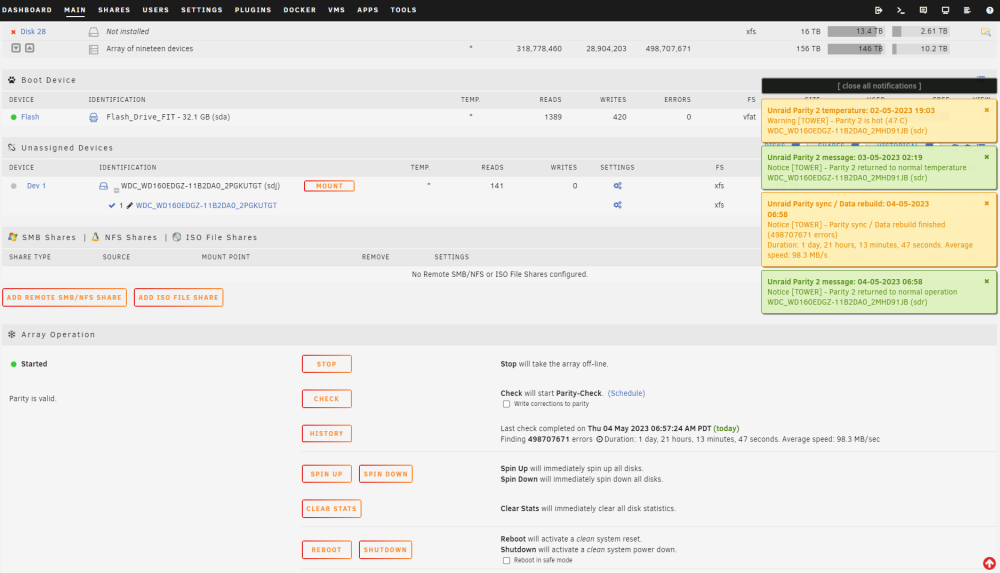Click the array scroll-up arrow toggle
The width and height of the screenshot is (1000, 573).
(x=29, y=48)
